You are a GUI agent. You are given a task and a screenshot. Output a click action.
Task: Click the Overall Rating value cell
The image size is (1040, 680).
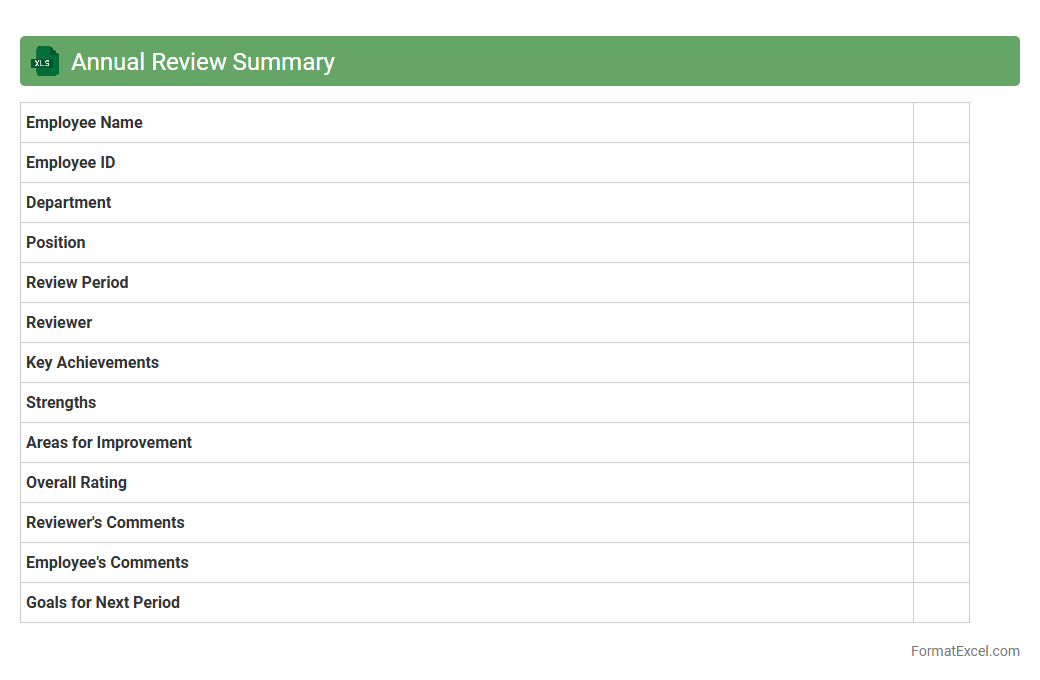coord(940,483)
